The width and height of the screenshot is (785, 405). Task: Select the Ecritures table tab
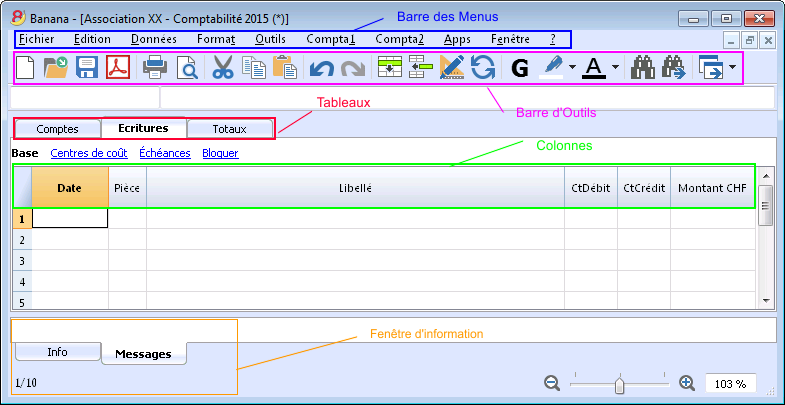click(x=143, y=128)
